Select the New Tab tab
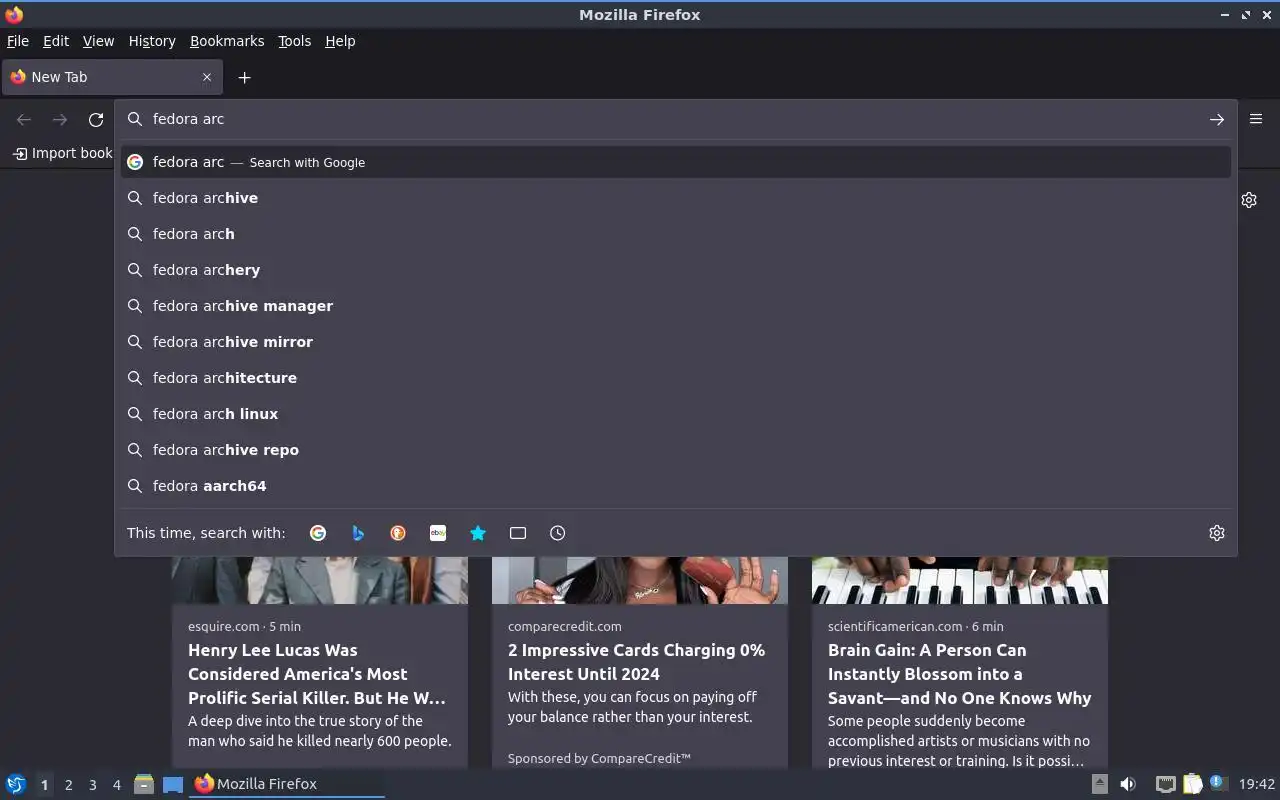This screenshot has width=1280, height=800. tap(112, 77)
